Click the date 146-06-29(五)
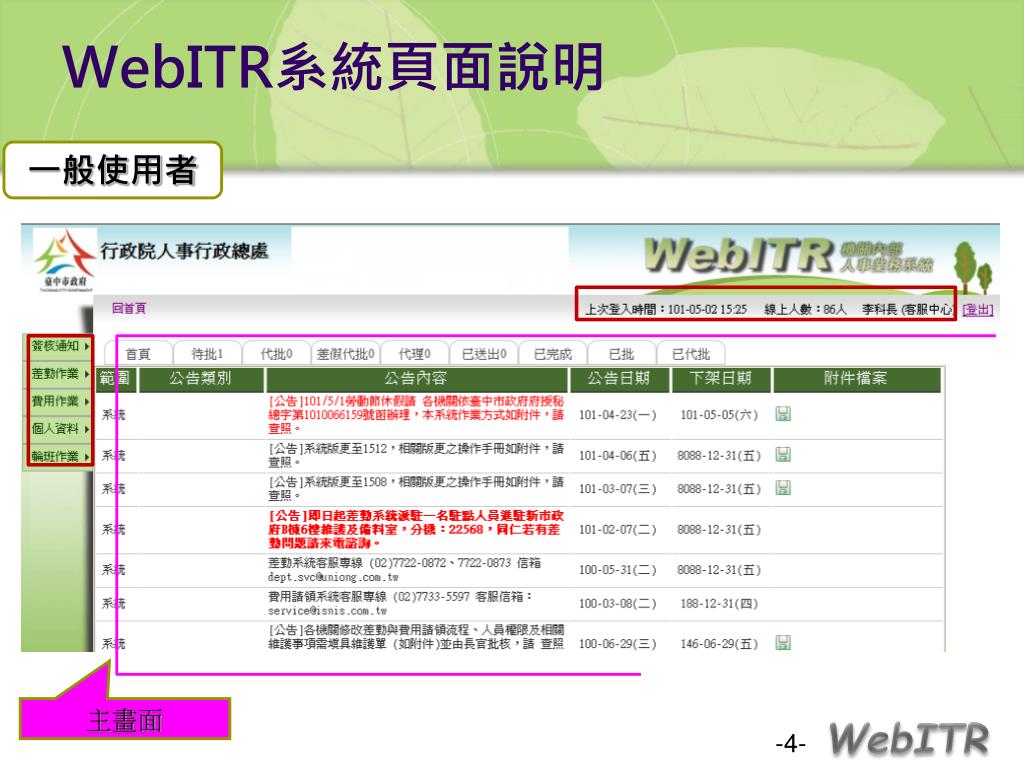Viewport: 1024px width, 768px height. click(719, 644)
